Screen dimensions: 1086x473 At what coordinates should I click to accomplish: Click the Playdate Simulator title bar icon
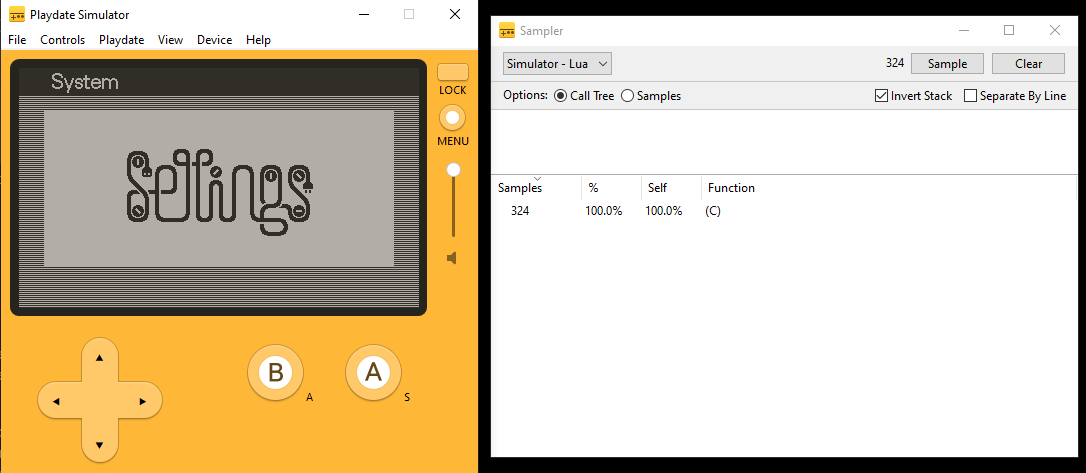pyautogui.click(x=17, y=15)
